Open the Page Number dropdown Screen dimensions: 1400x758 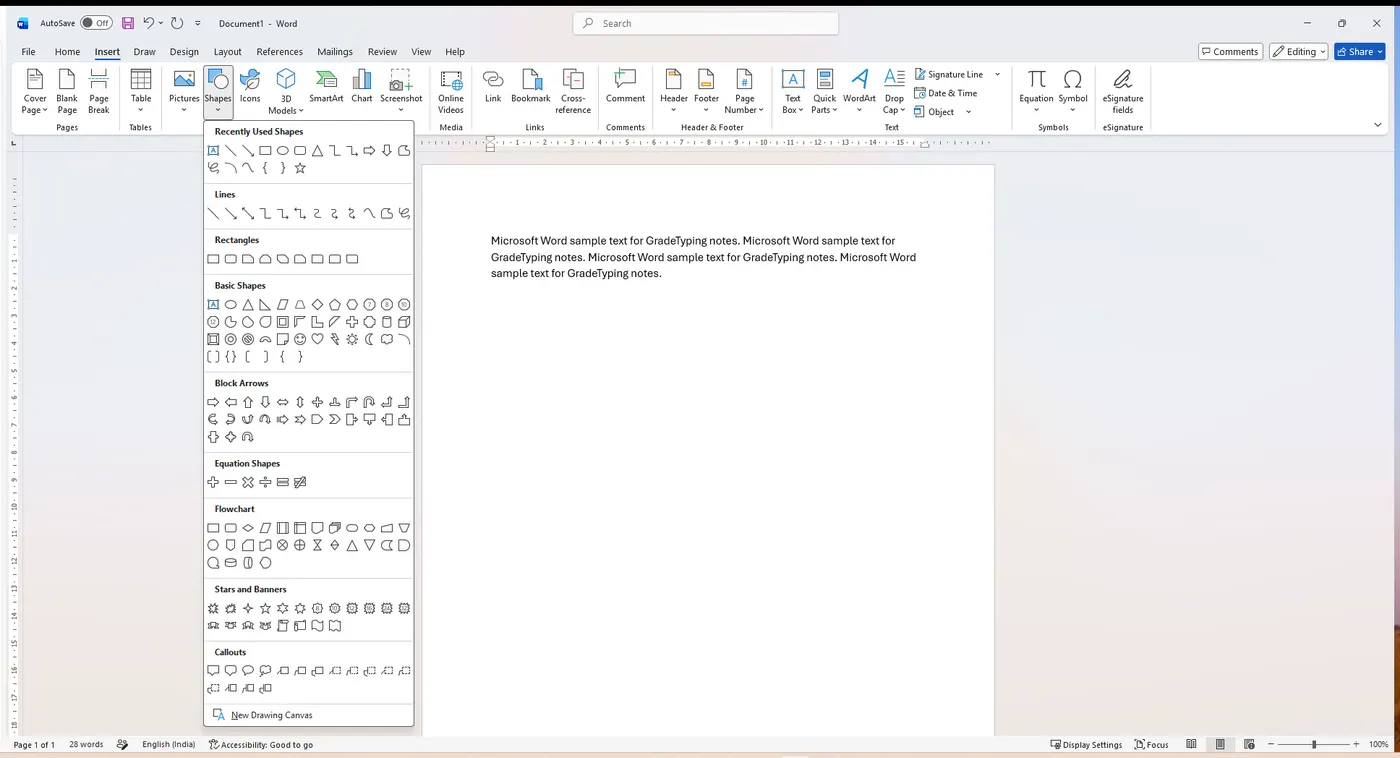(744, 92)
